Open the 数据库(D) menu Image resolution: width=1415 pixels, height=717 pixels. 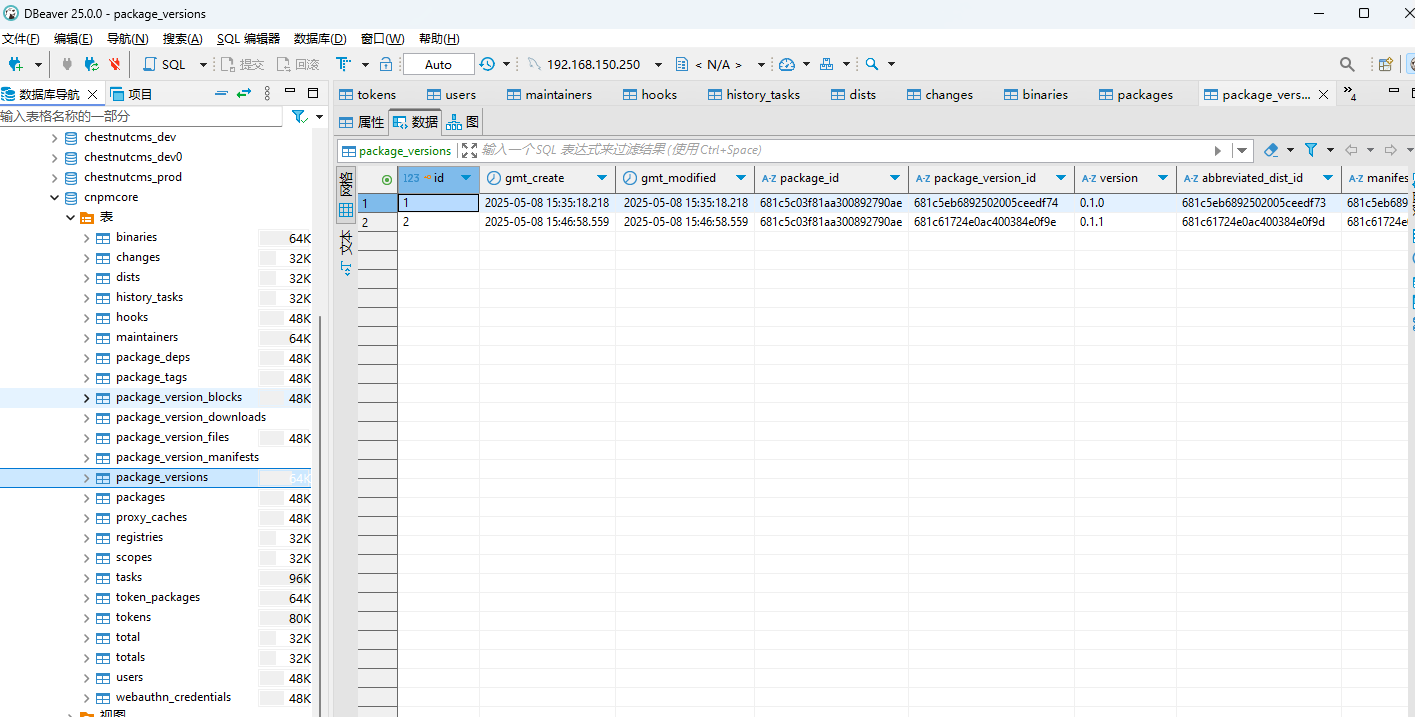pyautogui.click(x=319, y=39)
